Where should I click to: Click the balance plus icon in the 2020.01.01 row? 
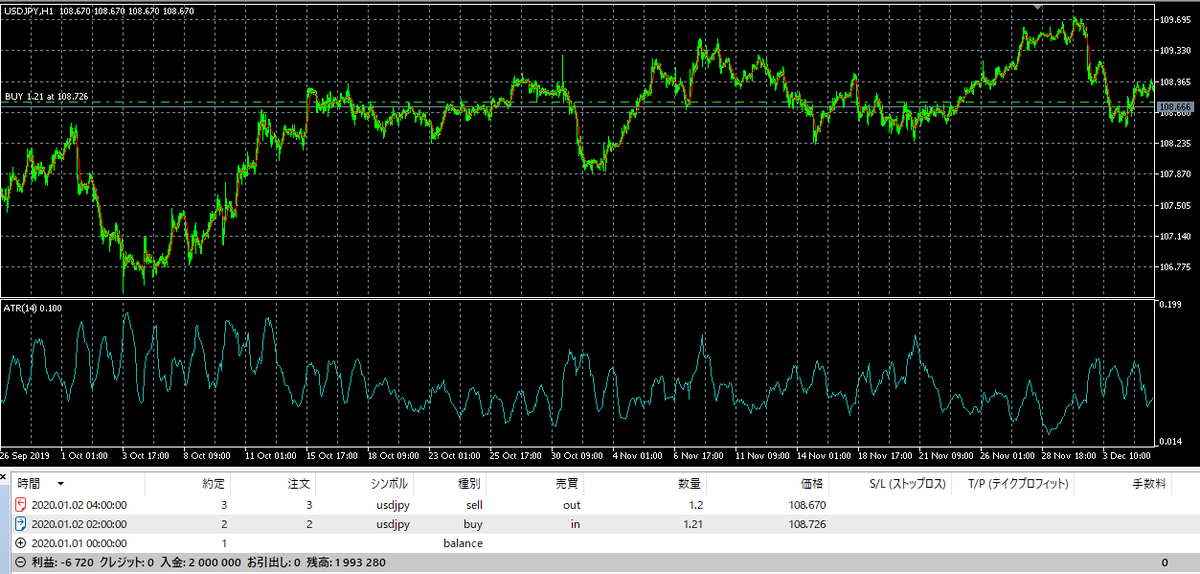[22, 543]
